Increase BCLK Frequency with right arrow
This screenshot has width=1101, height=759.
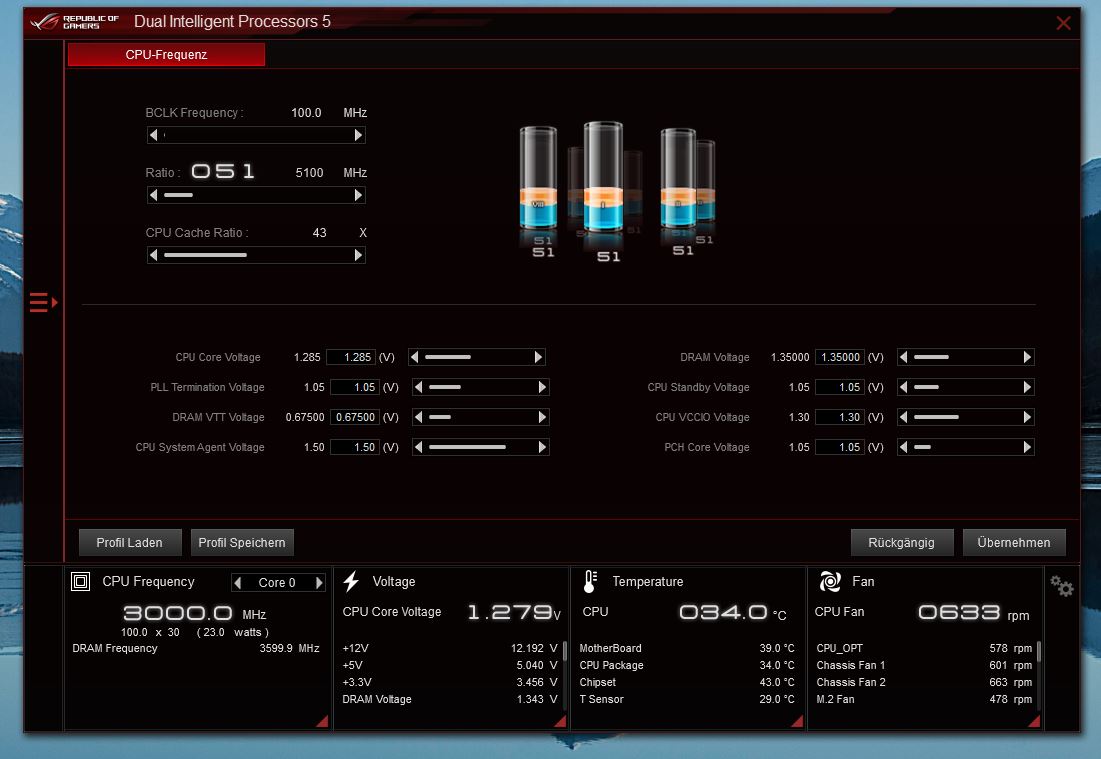click(359, 135)
